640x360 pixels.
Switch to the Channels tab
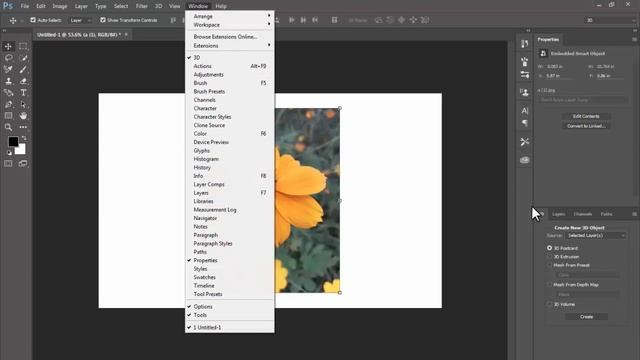tap(582, 214)
